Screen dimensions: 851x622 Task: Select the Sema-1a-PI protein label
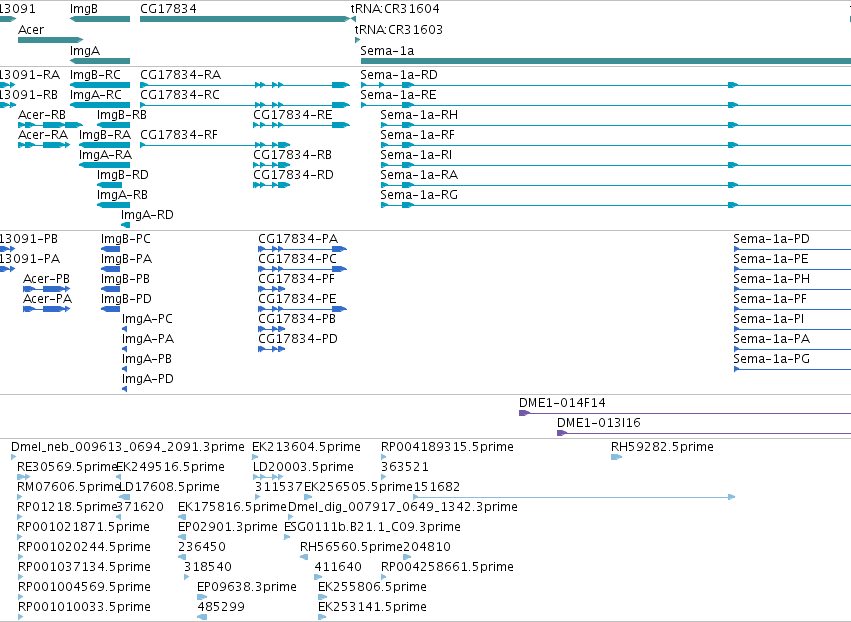click(769, 319)
